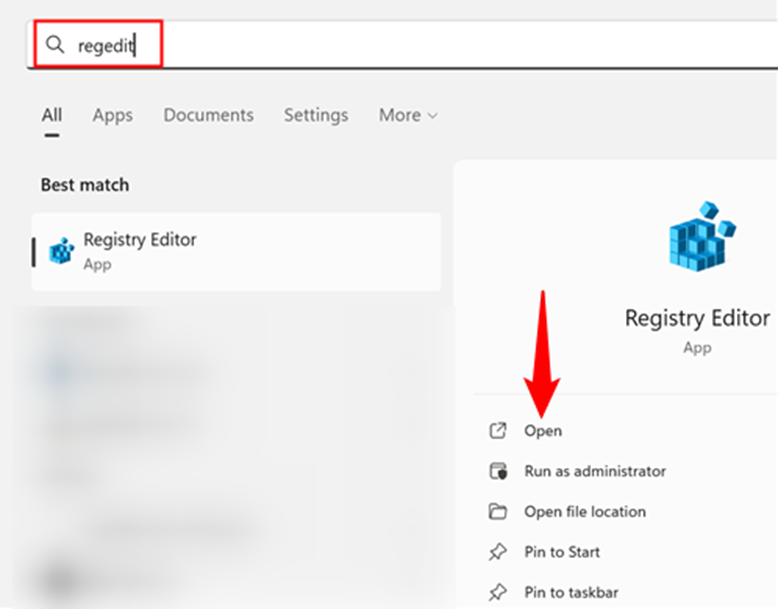This screenshot has height=609, width=778.
Task: Select the All tab
Action: pos(52,115)
